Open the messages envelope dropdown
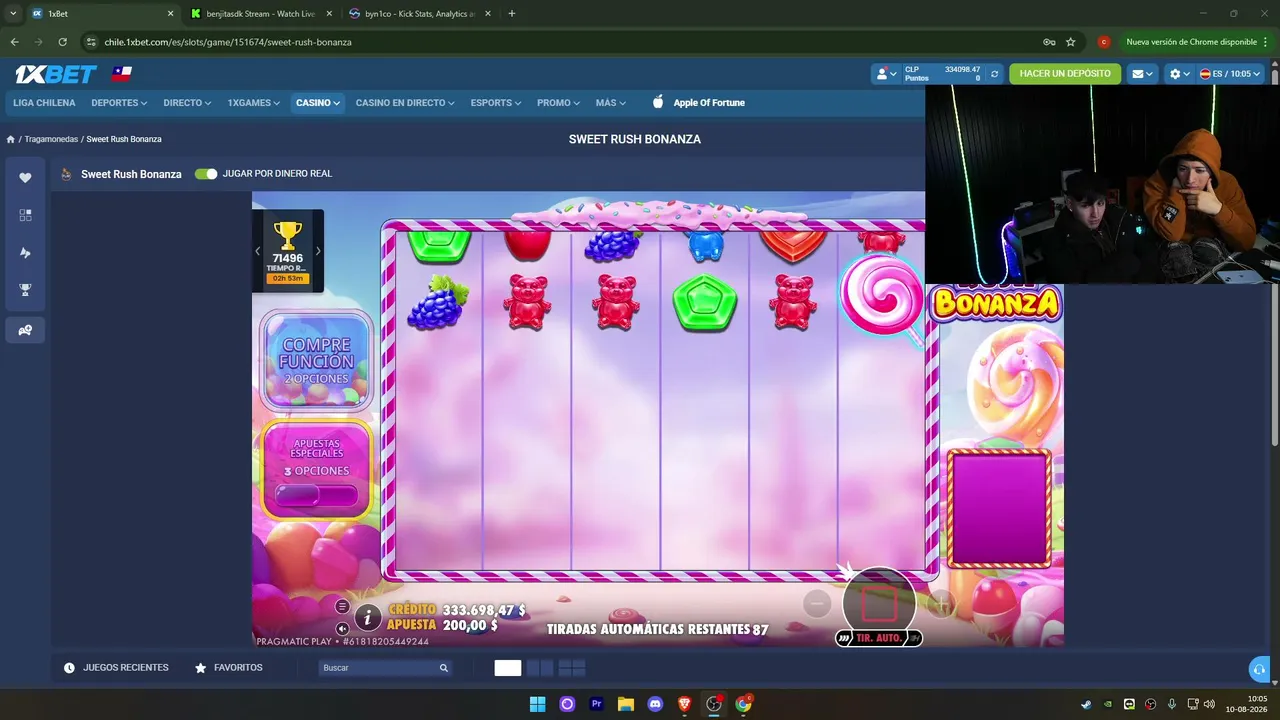Screen dimensions: 1280x720 (1142, 74)
